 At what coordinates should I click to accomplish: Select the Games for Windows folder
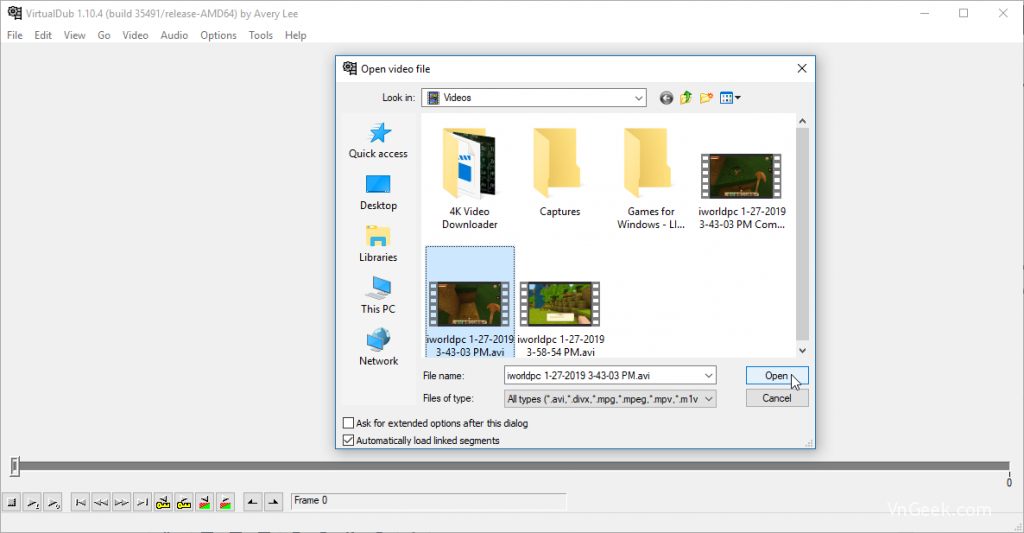click(650, 178)
